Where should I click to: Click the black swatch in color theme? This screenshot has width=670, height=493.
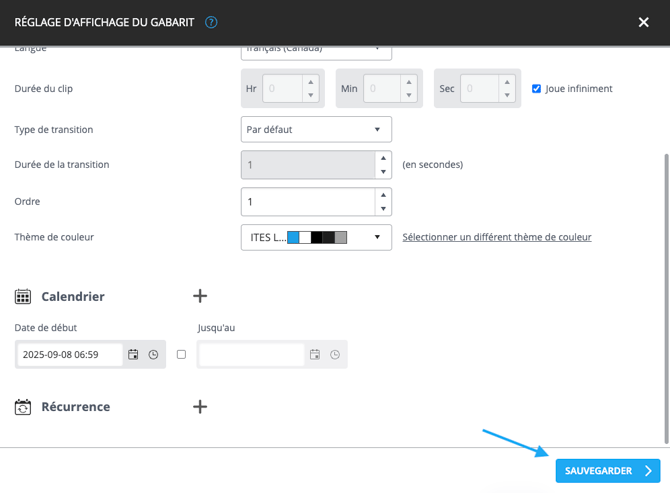pyautogui.click(x=317, y=237)
